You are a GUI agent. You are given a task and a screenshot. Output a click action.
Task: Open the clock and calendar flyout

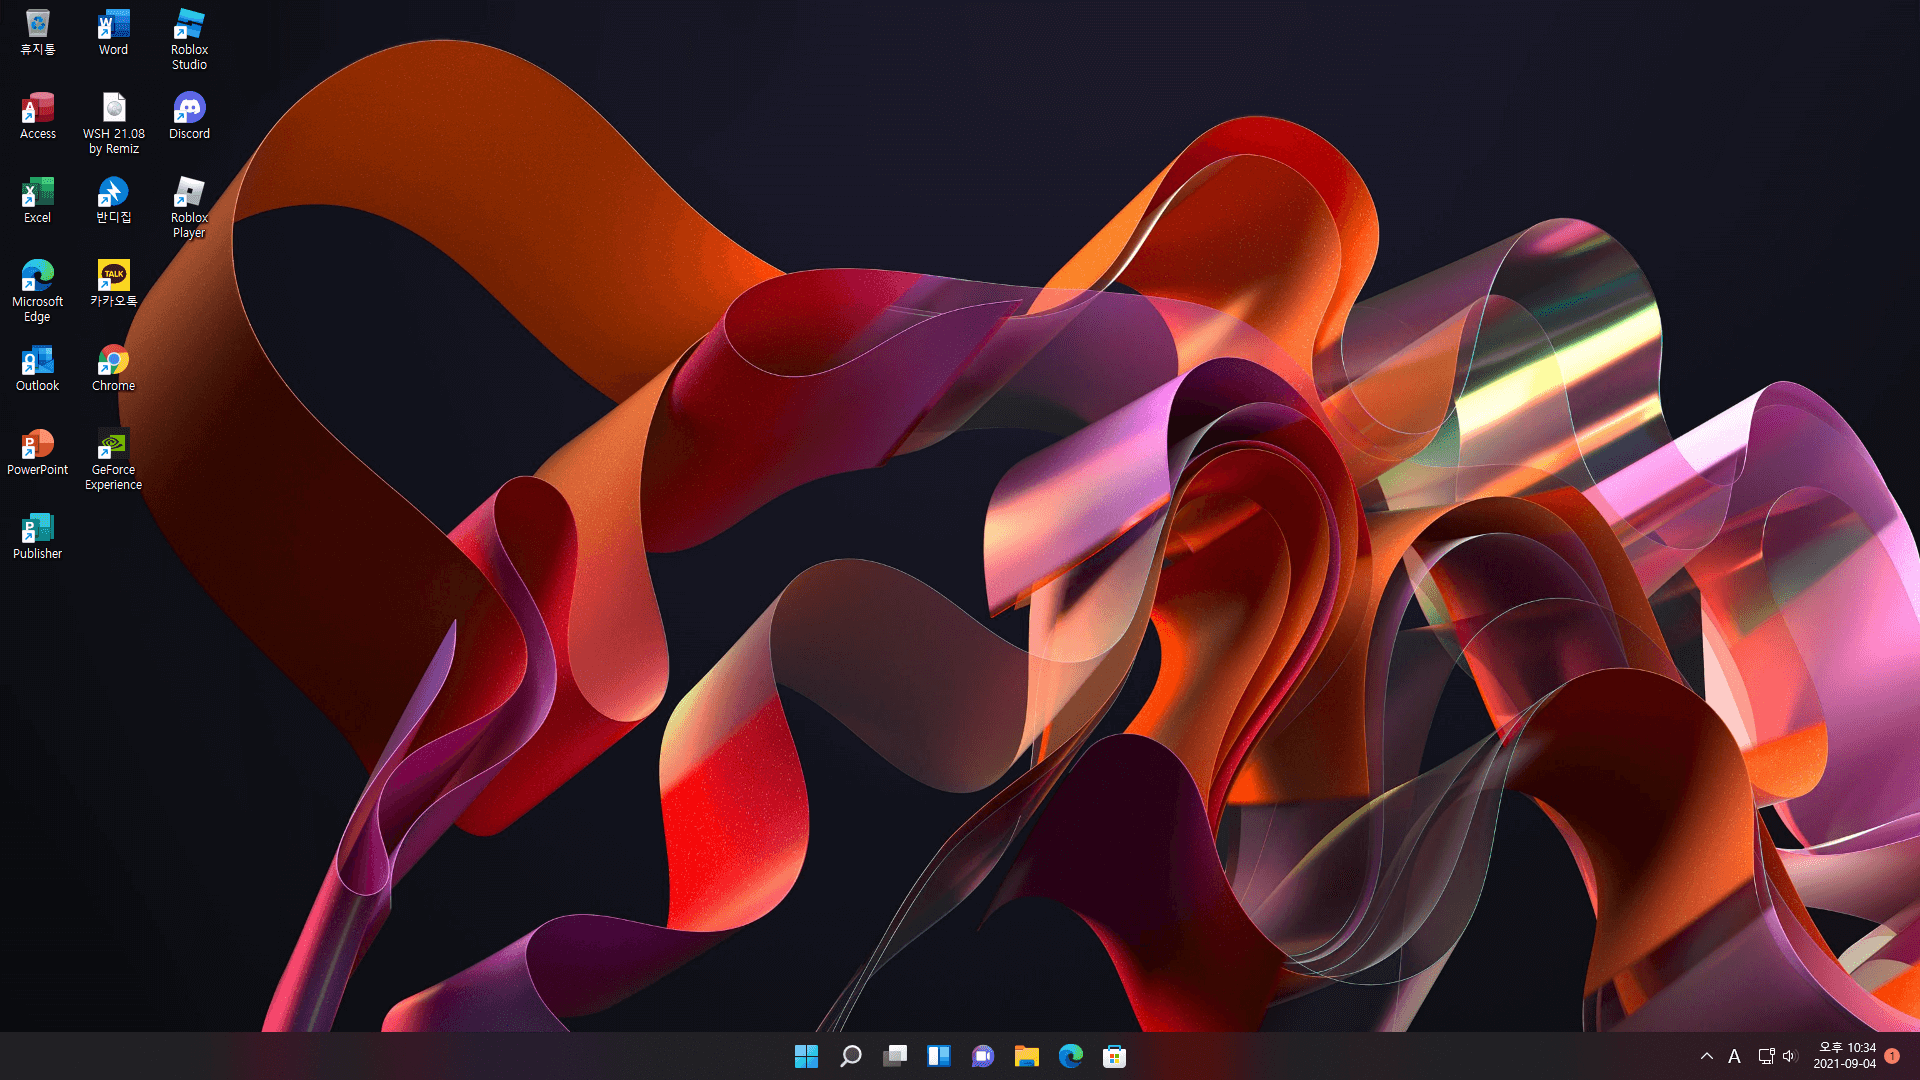(1845, 1056)
